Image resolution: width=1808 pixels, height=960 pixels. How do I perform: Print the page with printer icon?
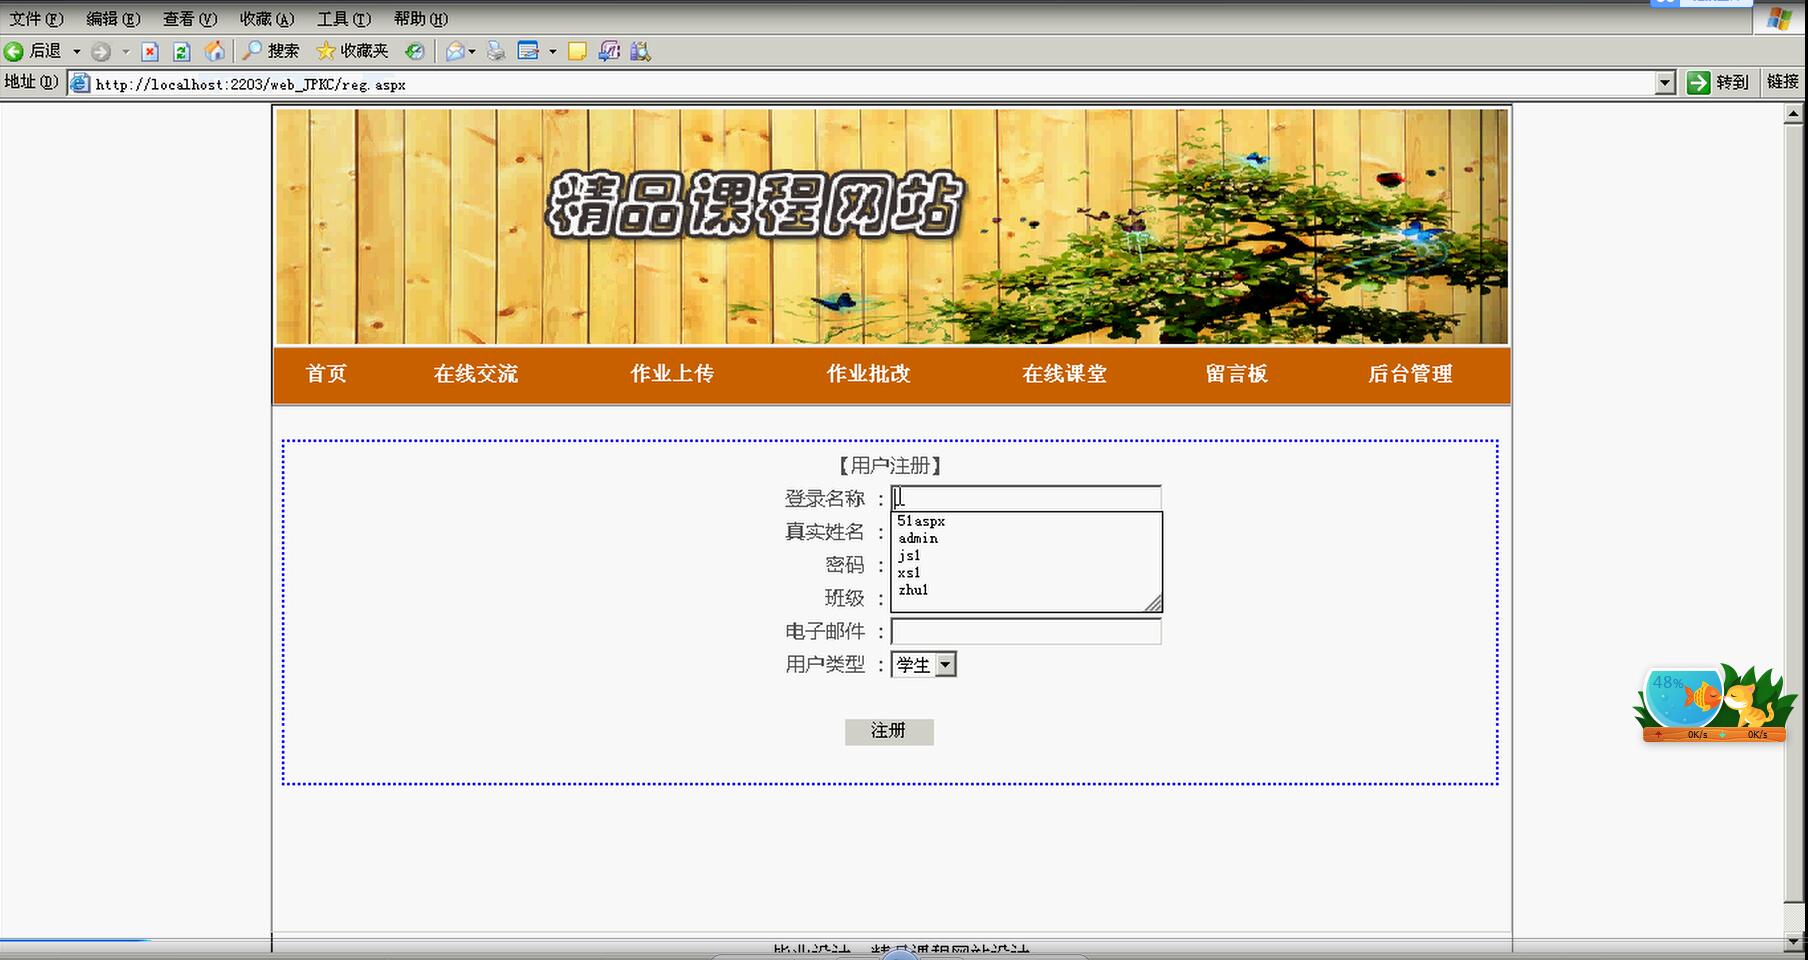[x=496, y=51]
